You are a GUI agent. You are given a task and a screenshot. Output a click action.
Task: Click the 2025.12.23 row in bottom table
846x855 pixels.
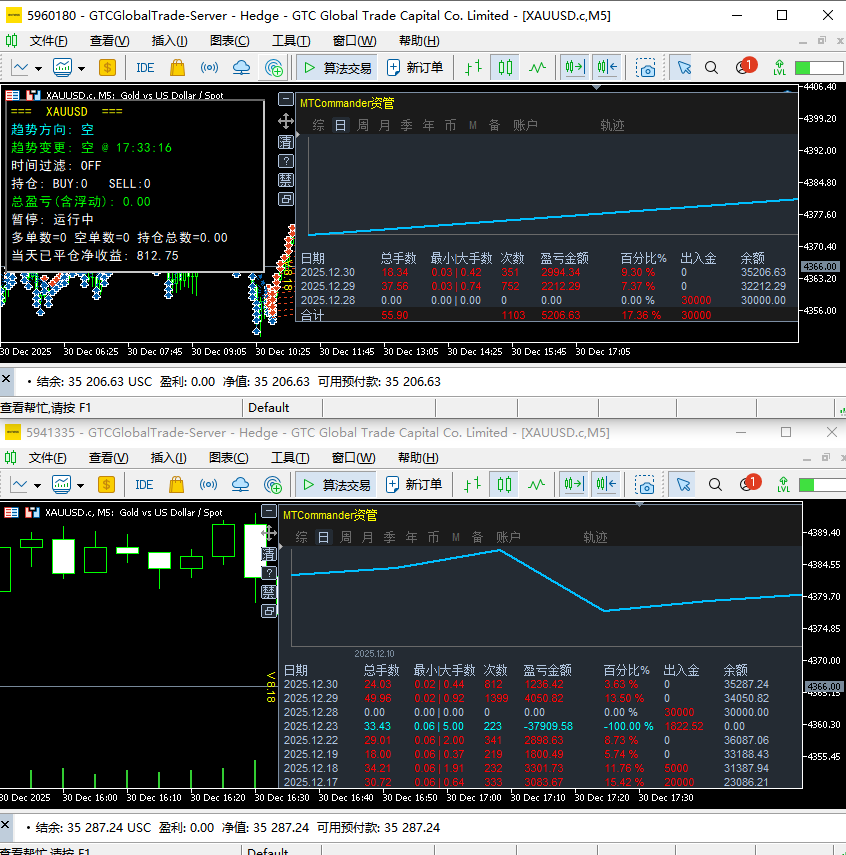pyautogui.click(x=540, y=726)
